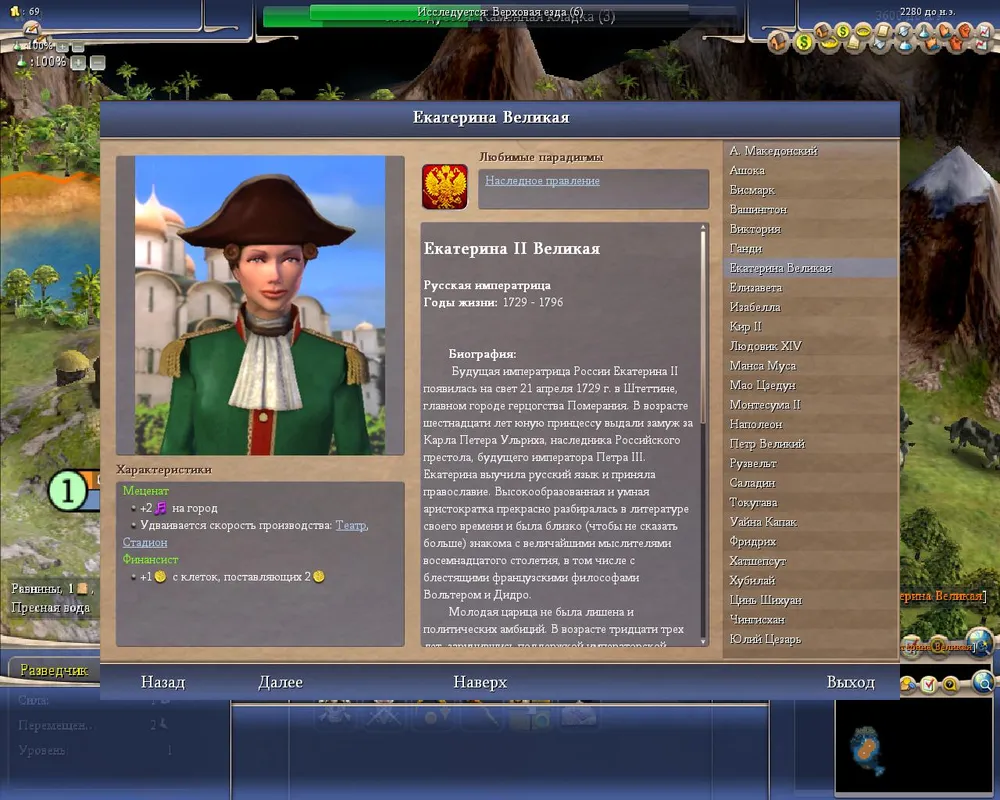The image size is (1000, 800).
Task: Select Наполеон in the leader list
Action: coord(810,424)
